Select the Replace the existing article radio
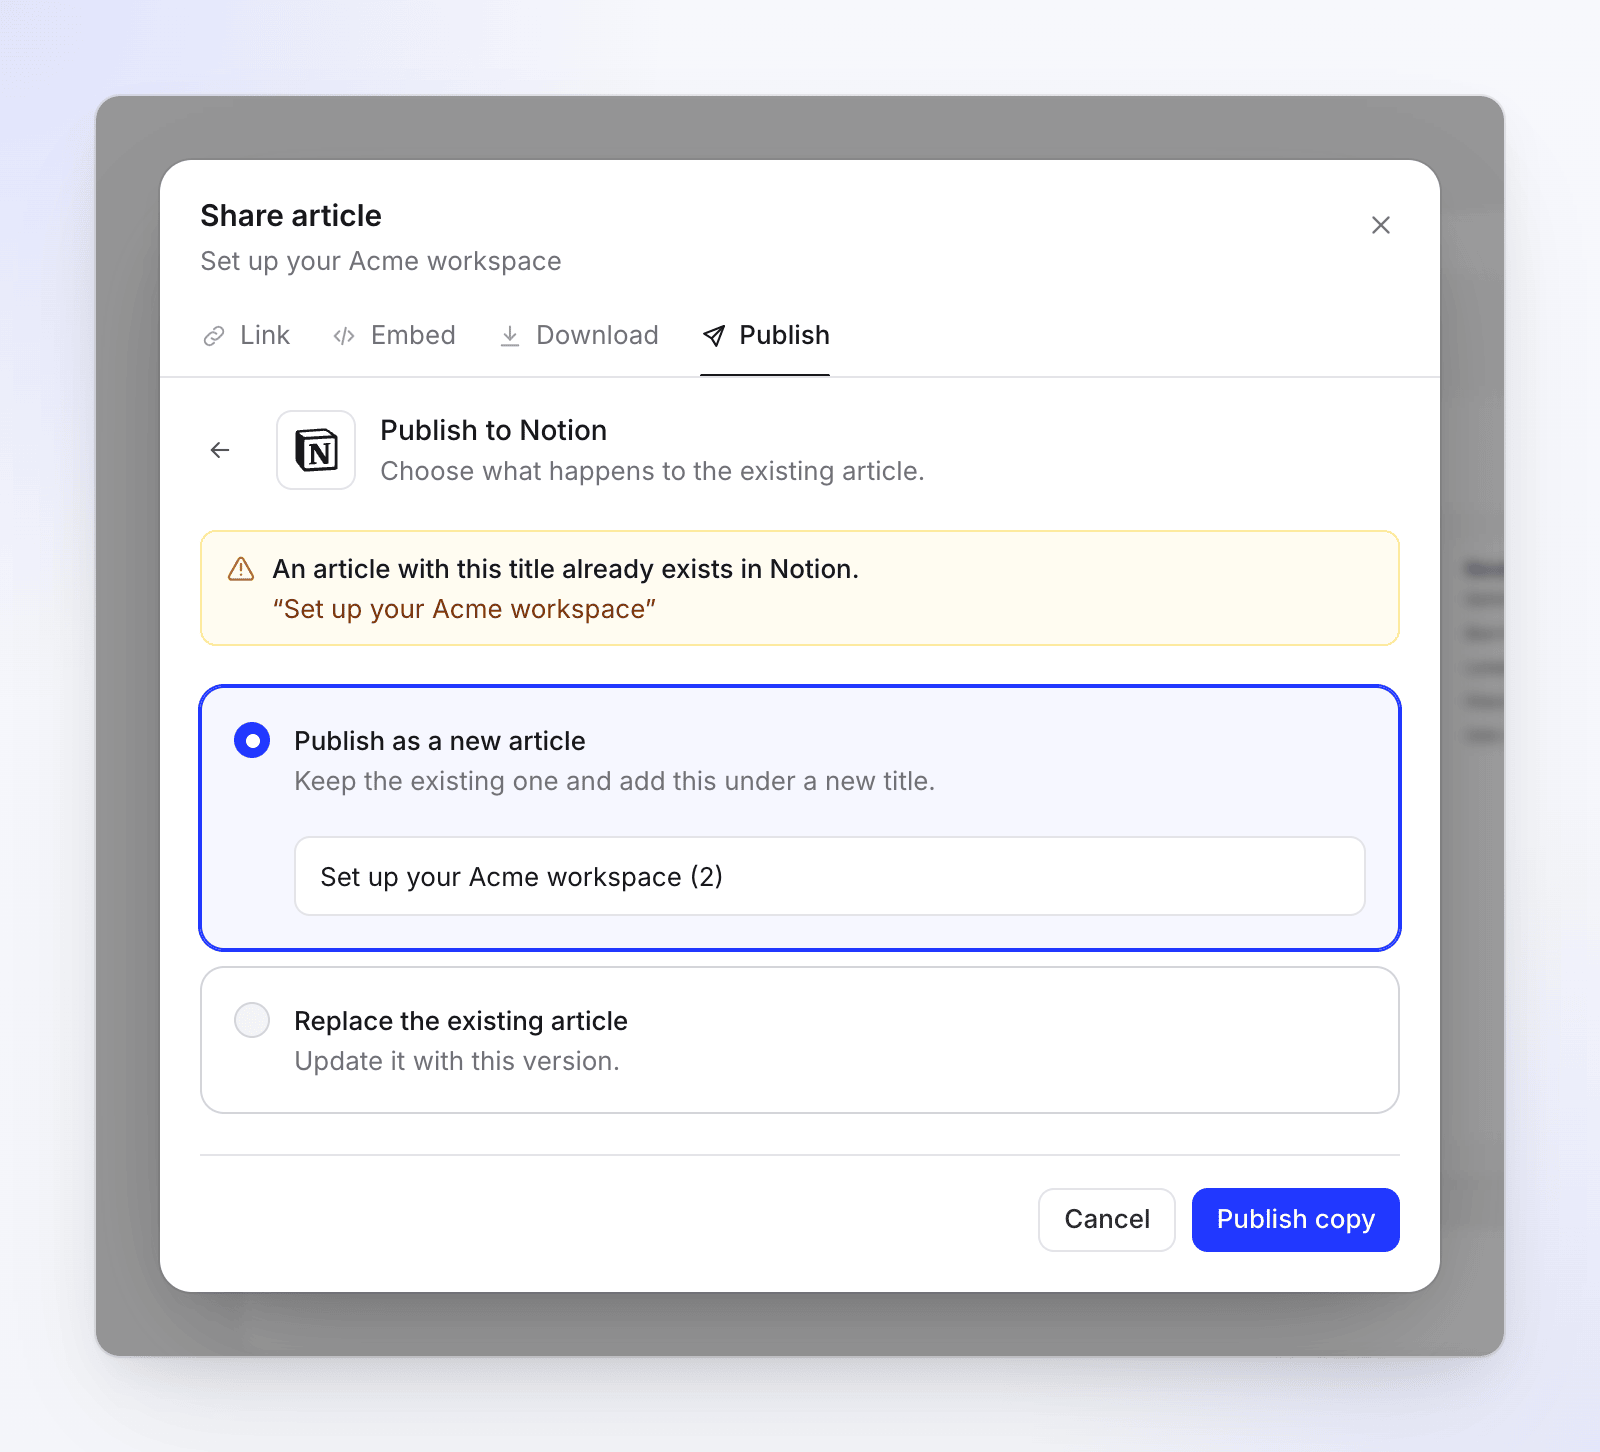The image size is (1600, 1452). click(x=252, y=1021)
